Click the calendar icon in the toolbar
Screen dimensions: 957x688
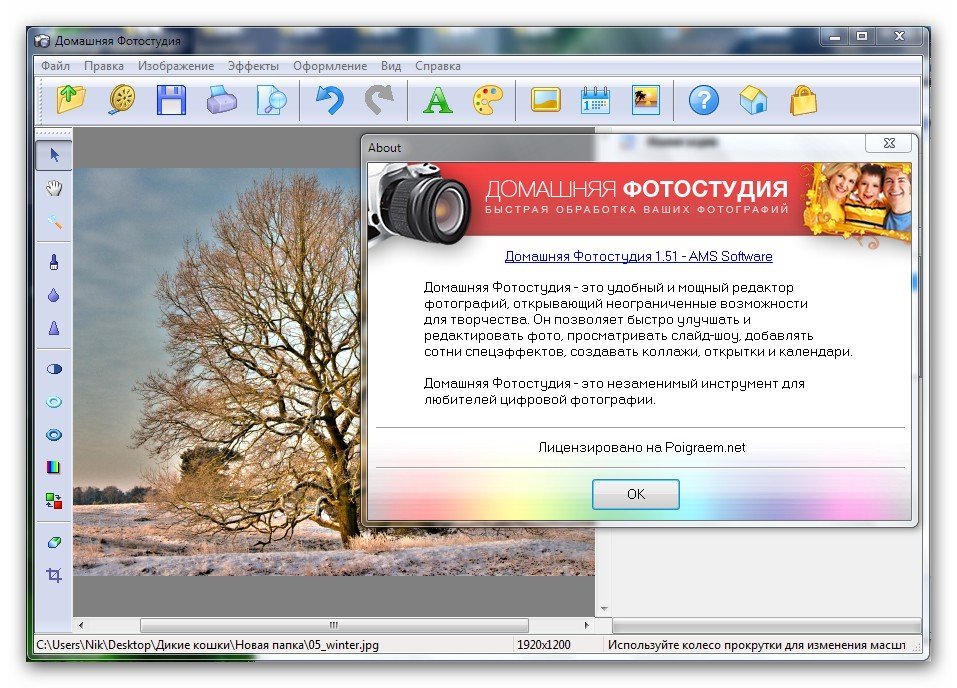tap(595, 100)
